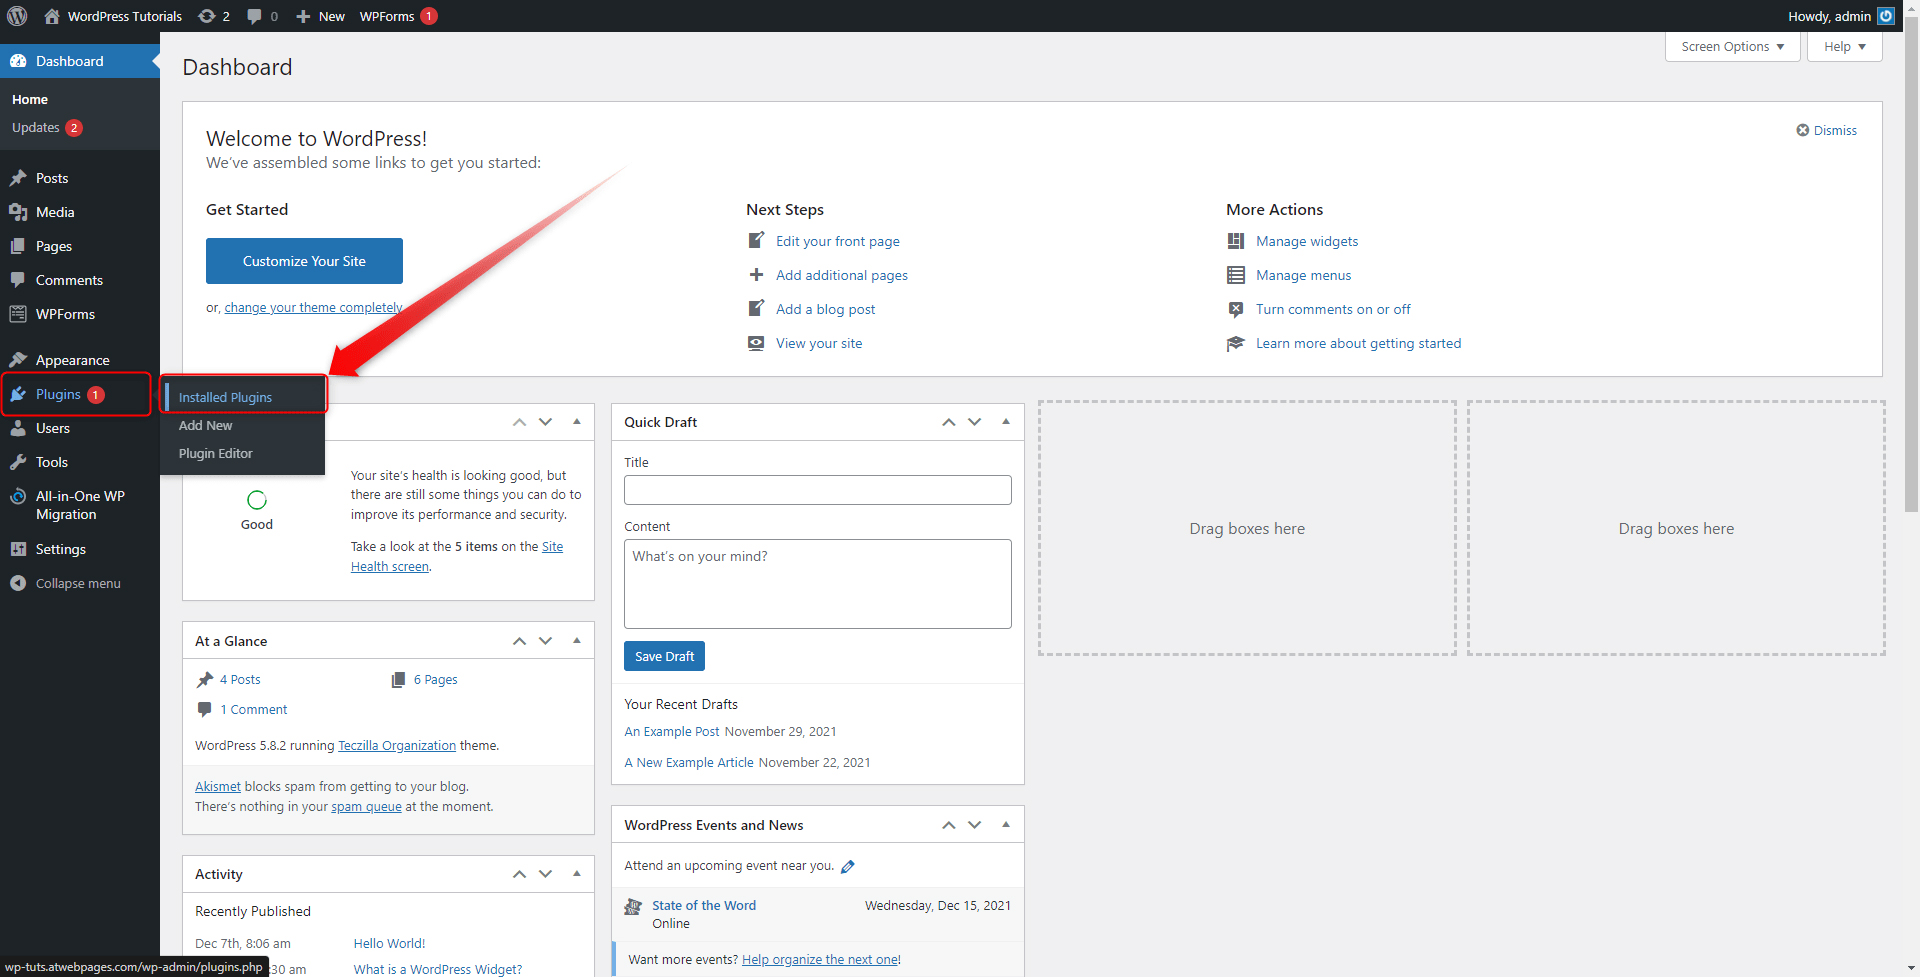Open the 1 Comment link
This screenshot has height=977, width=1920.
253,709
